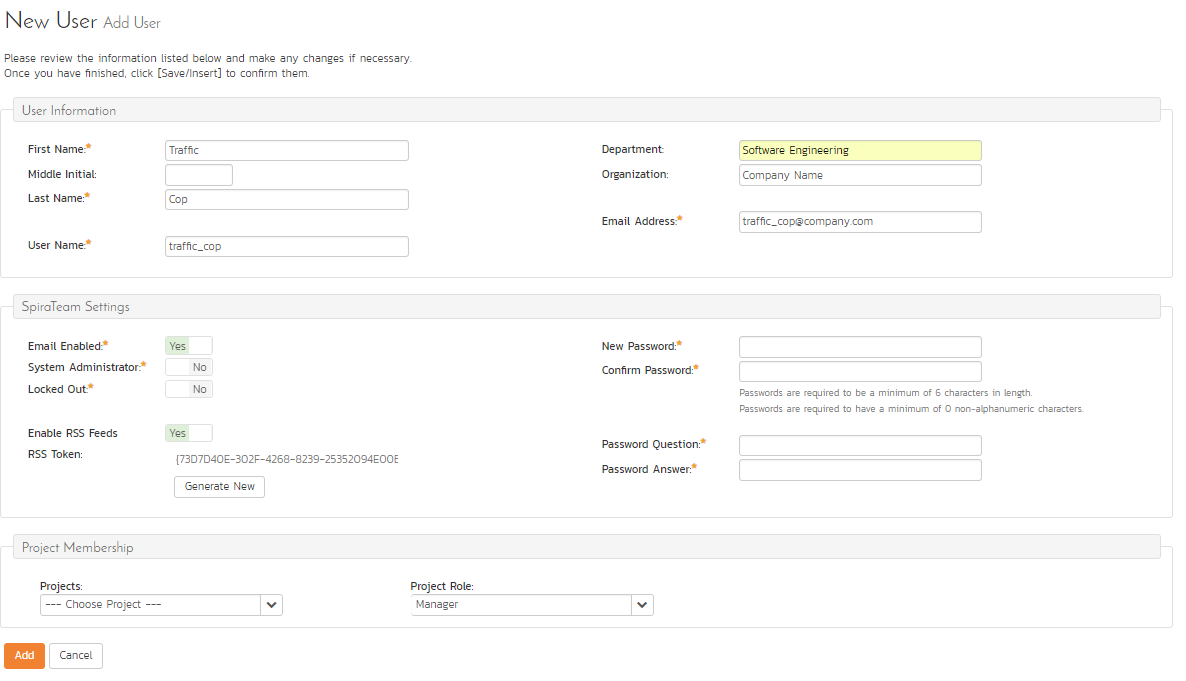Focus the Confirm Password field

point(859,371)
